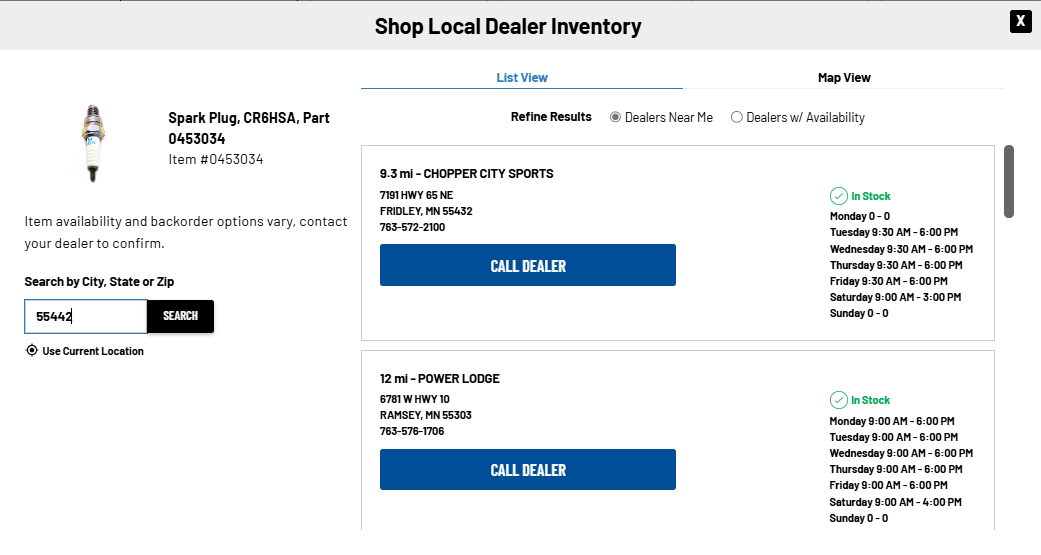The image size is (1041, 555).
Task: Click Chopper City Sports phone number 763-572-2100
Action: click(x=412, y=227)
